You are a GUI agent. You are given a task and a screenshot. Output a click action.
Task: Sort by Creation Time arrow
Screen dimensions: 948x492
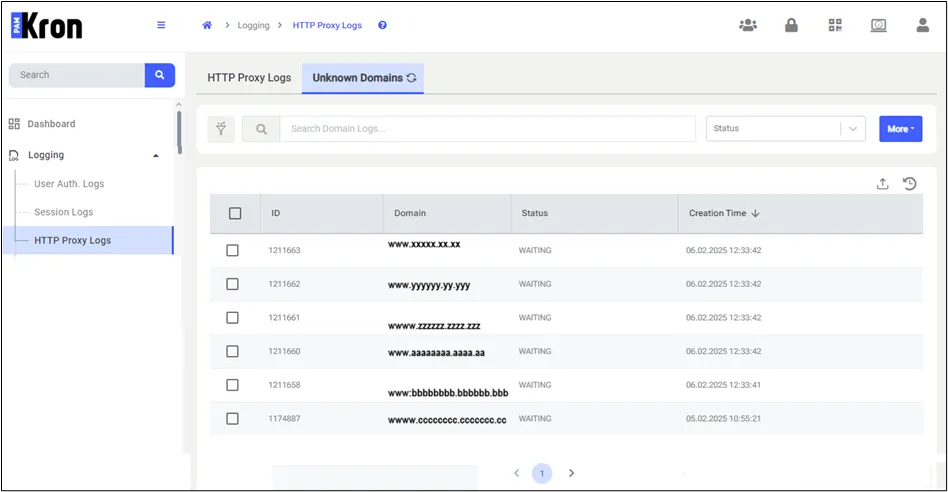755,213
